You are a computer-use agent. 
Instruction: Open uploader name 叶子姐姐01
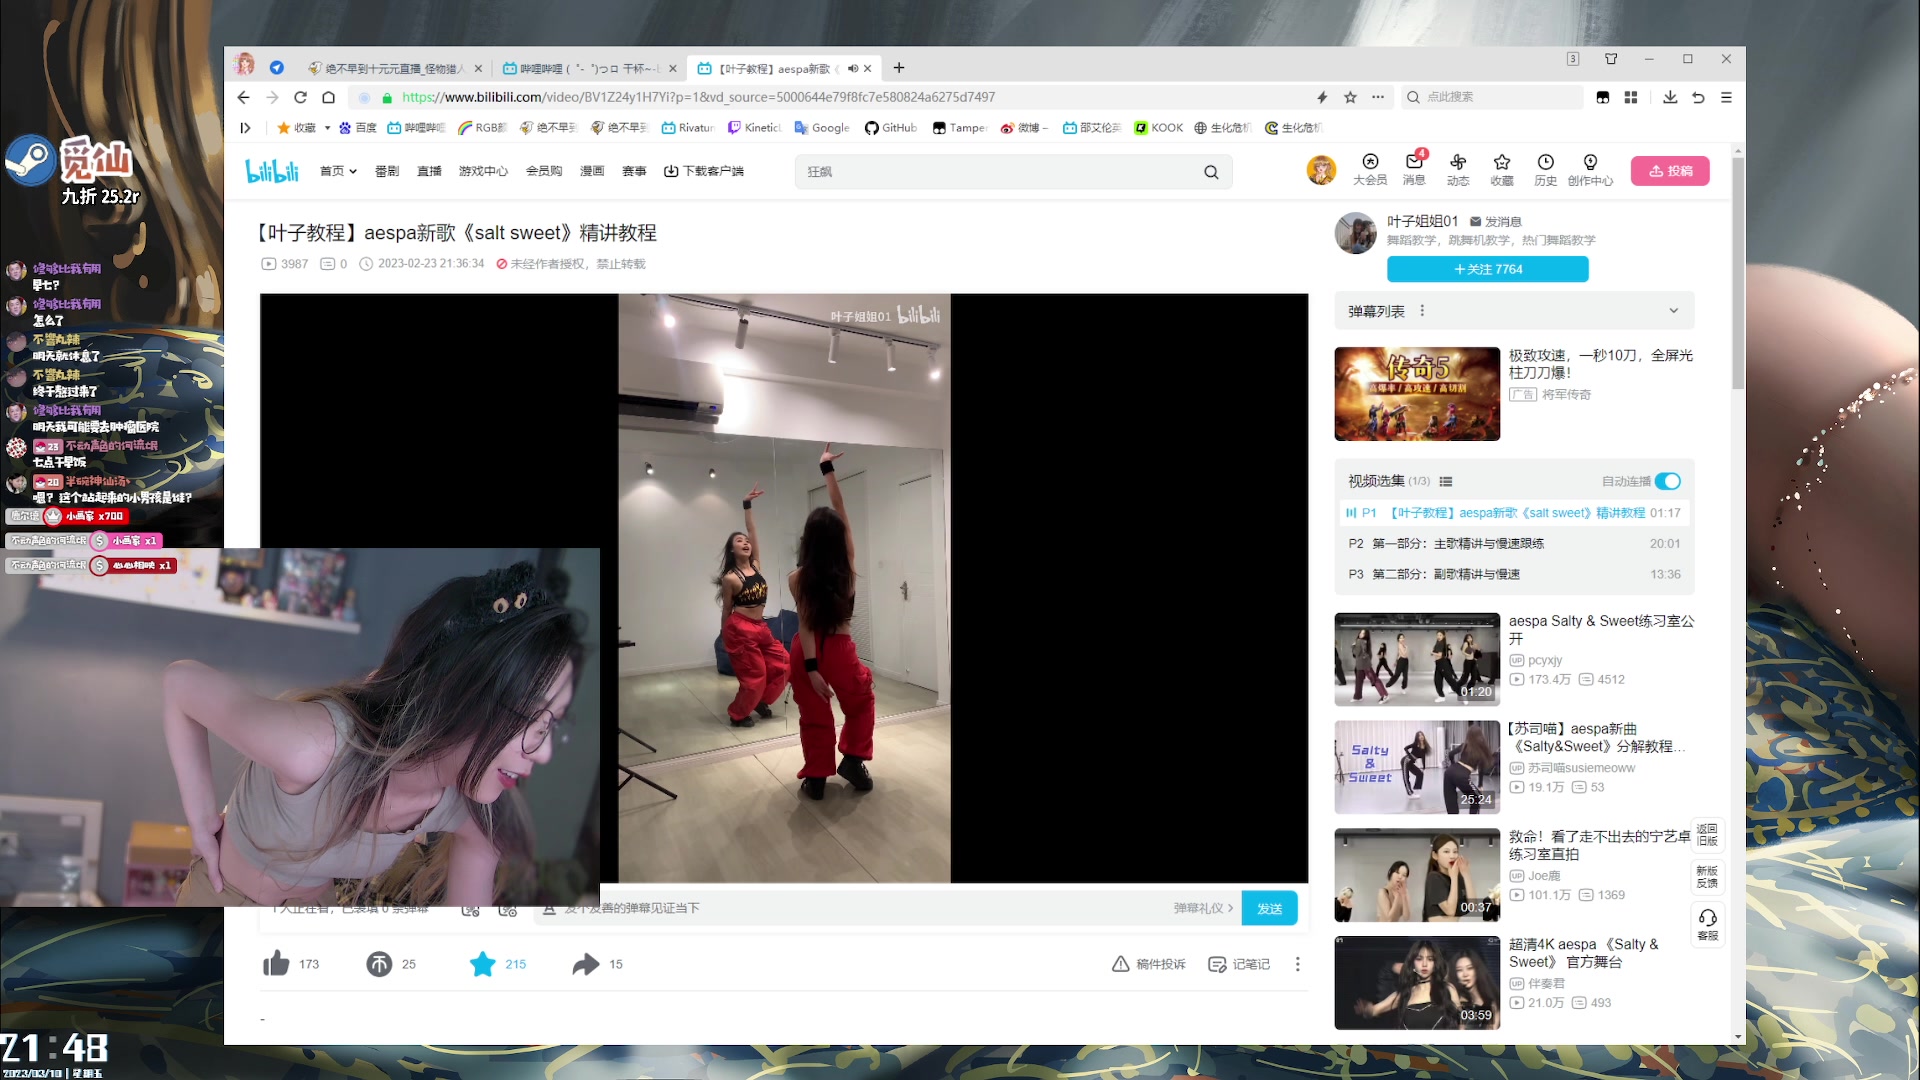(1422, 221)
